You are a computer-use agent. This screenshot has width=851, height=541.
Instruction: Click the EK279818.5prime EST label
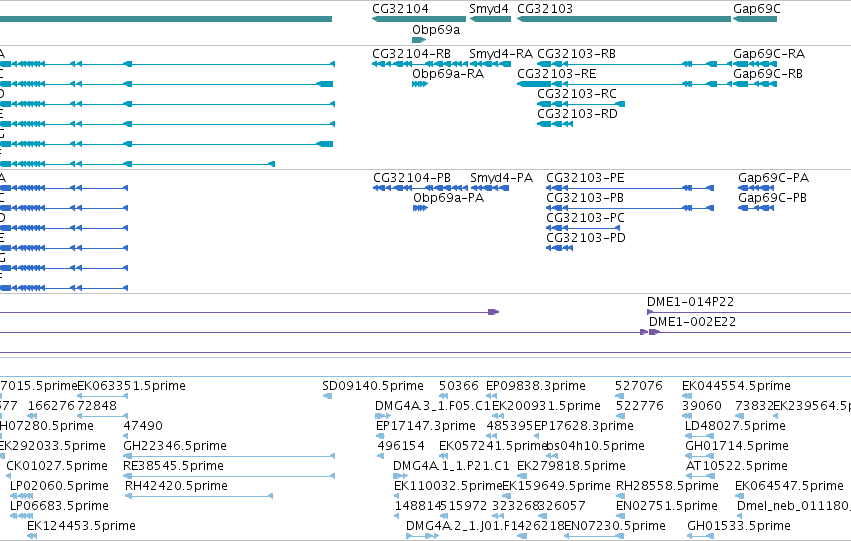[571, 466]
